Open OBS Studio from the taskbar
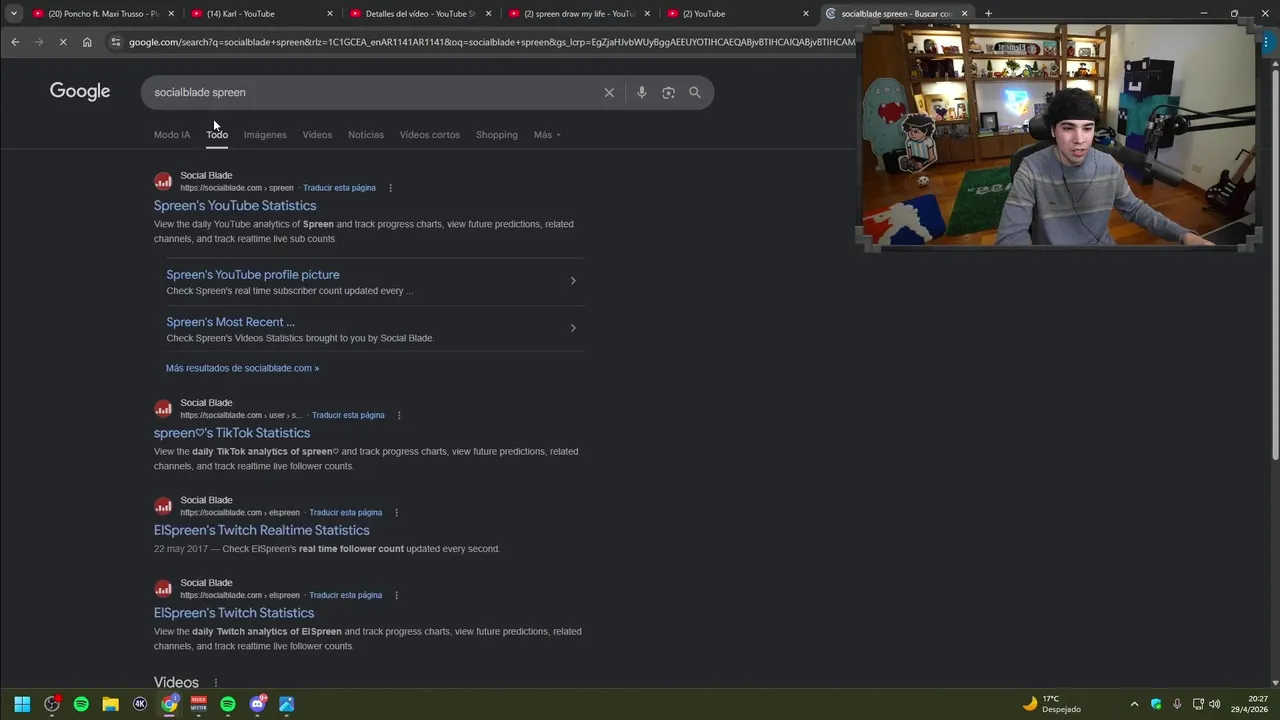This screenshot has height=720, width=1280. coord(52,704)
